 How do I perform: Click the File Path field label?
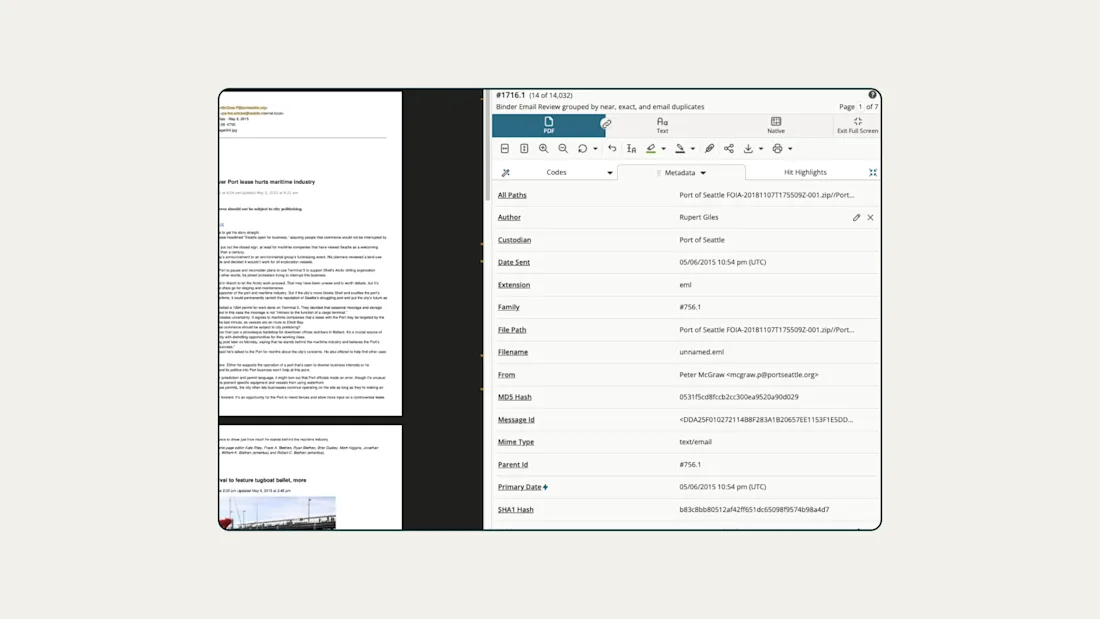[512, 330]
